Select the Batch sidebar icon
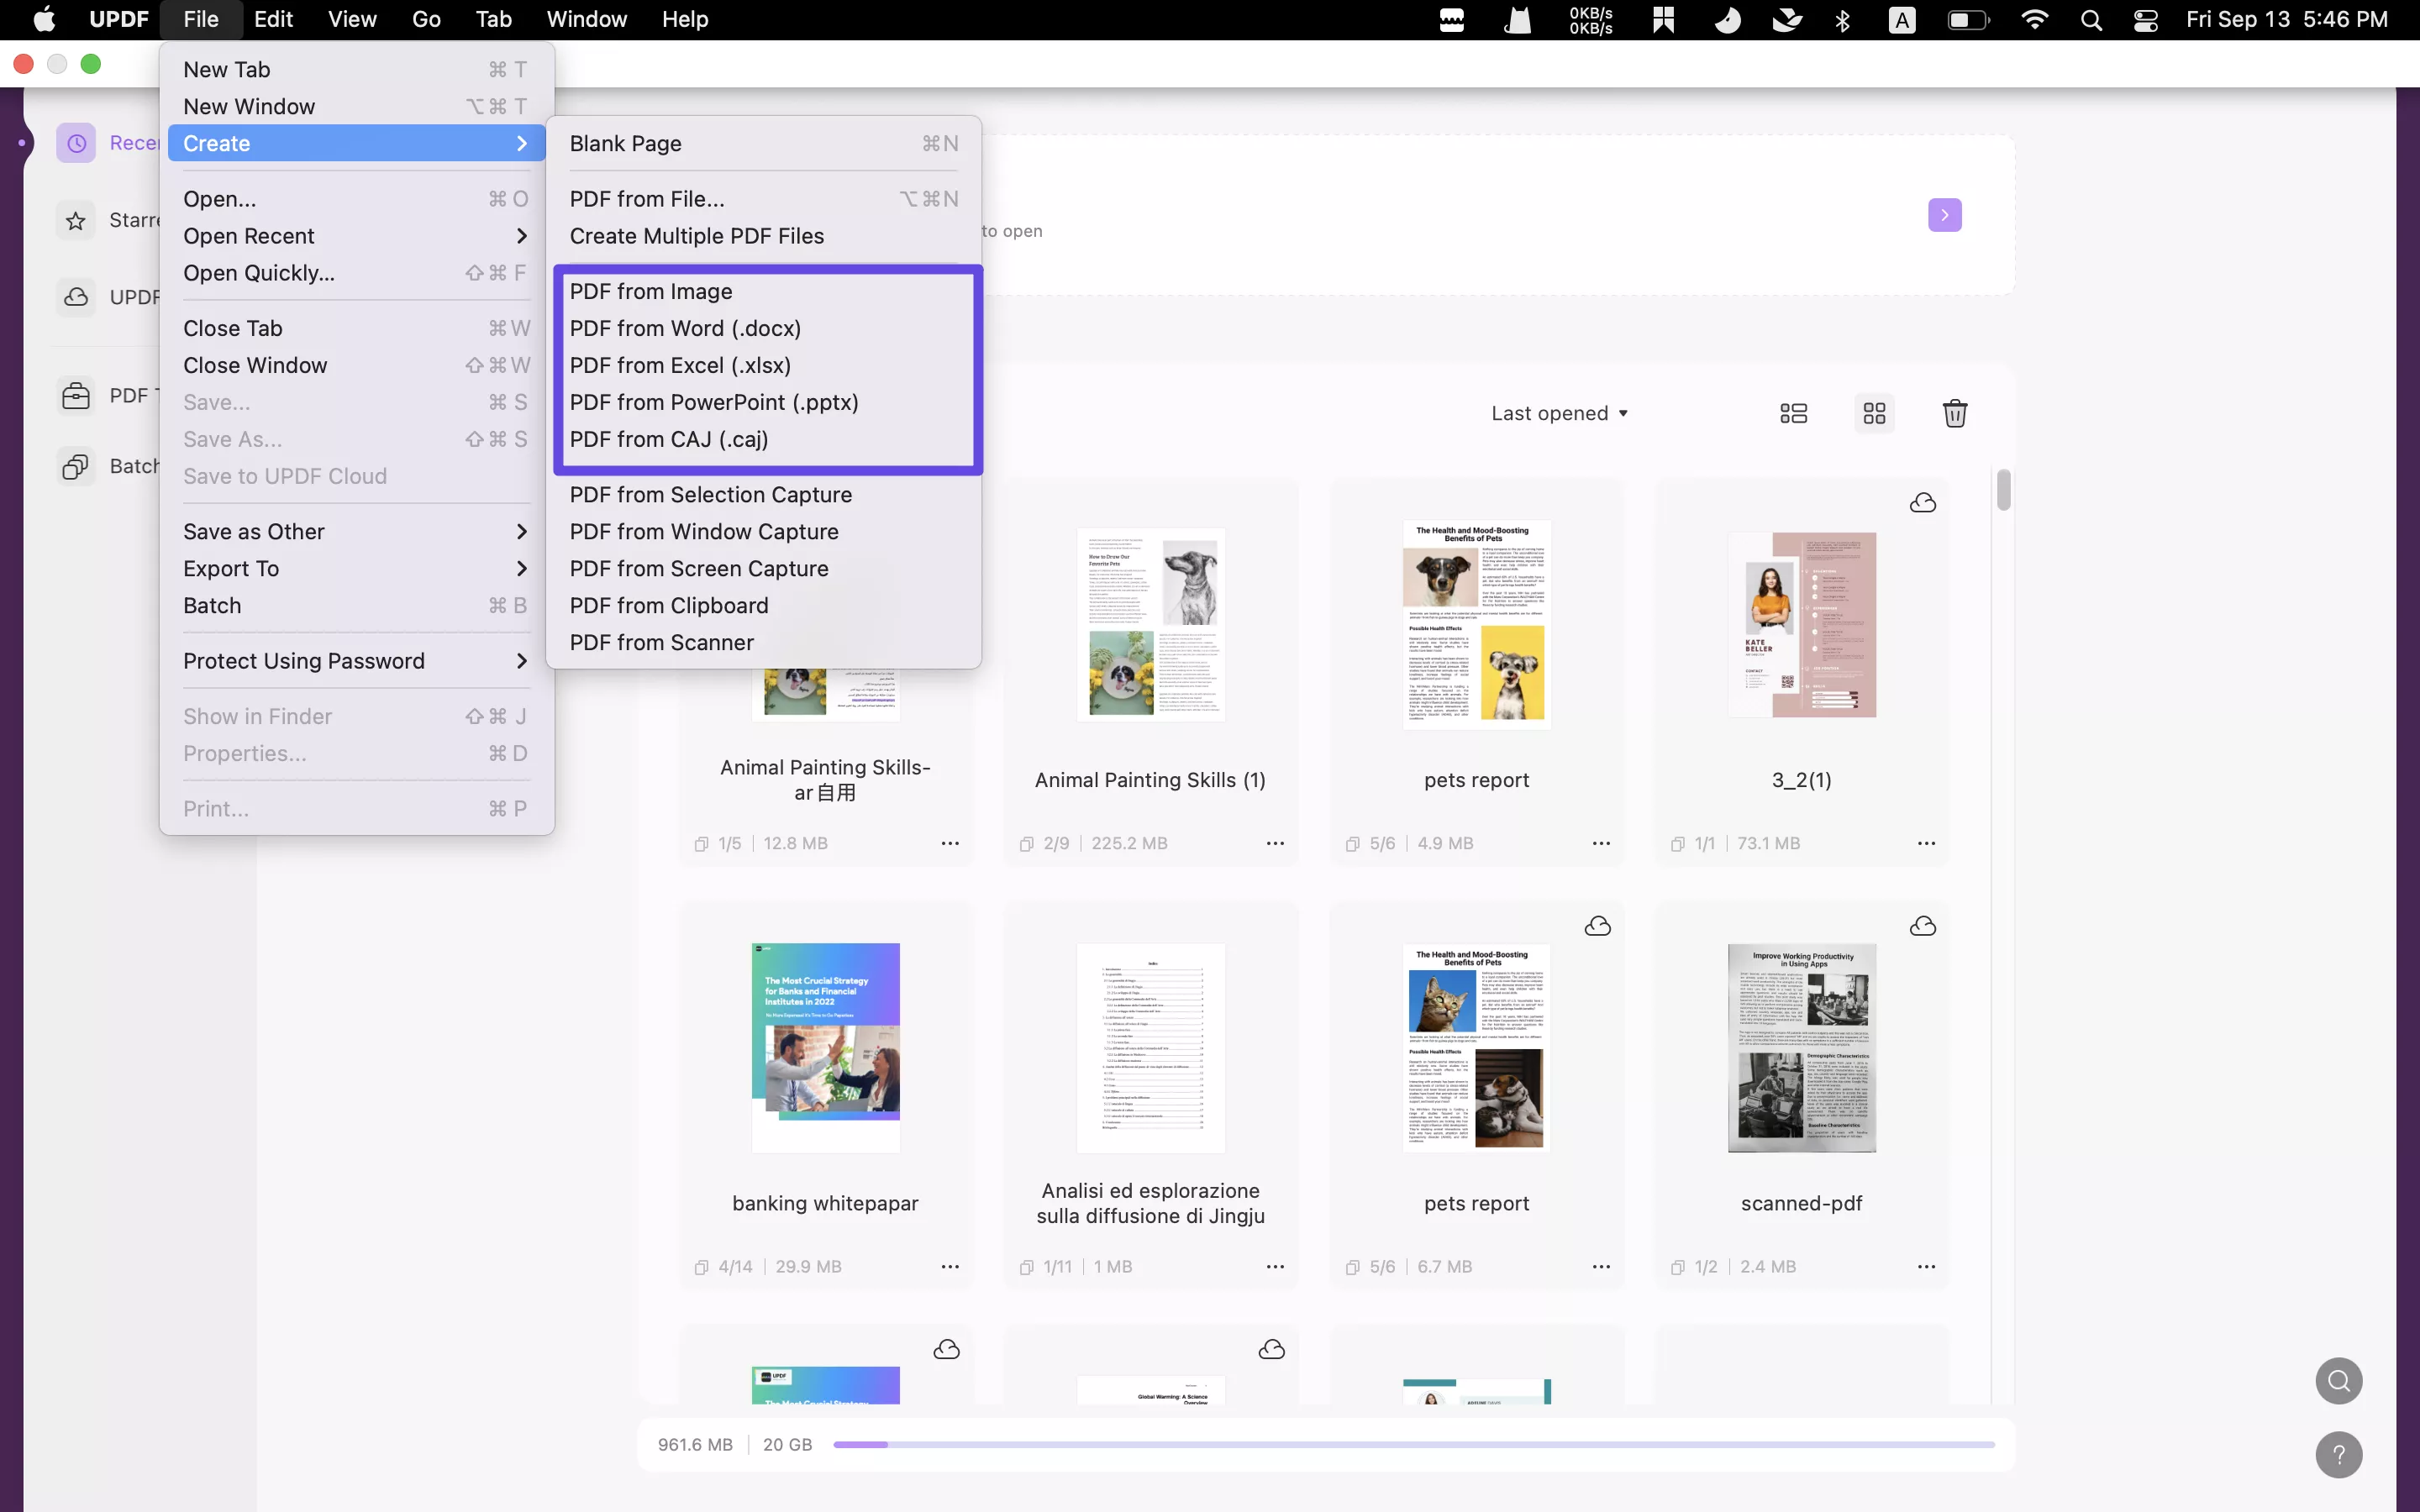Image resolution: width=2420 pixels, height=1512 pixels. (x=75, y=465)
